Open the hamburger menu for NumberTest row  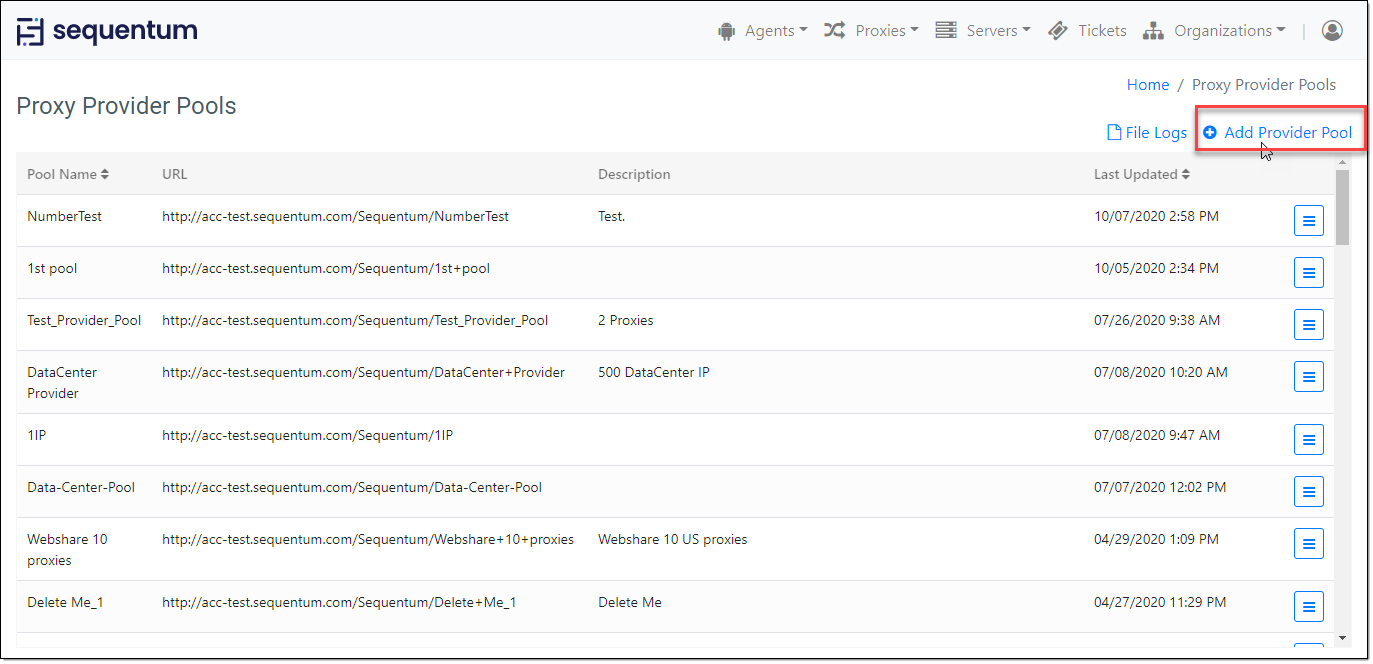(1308, 220)
